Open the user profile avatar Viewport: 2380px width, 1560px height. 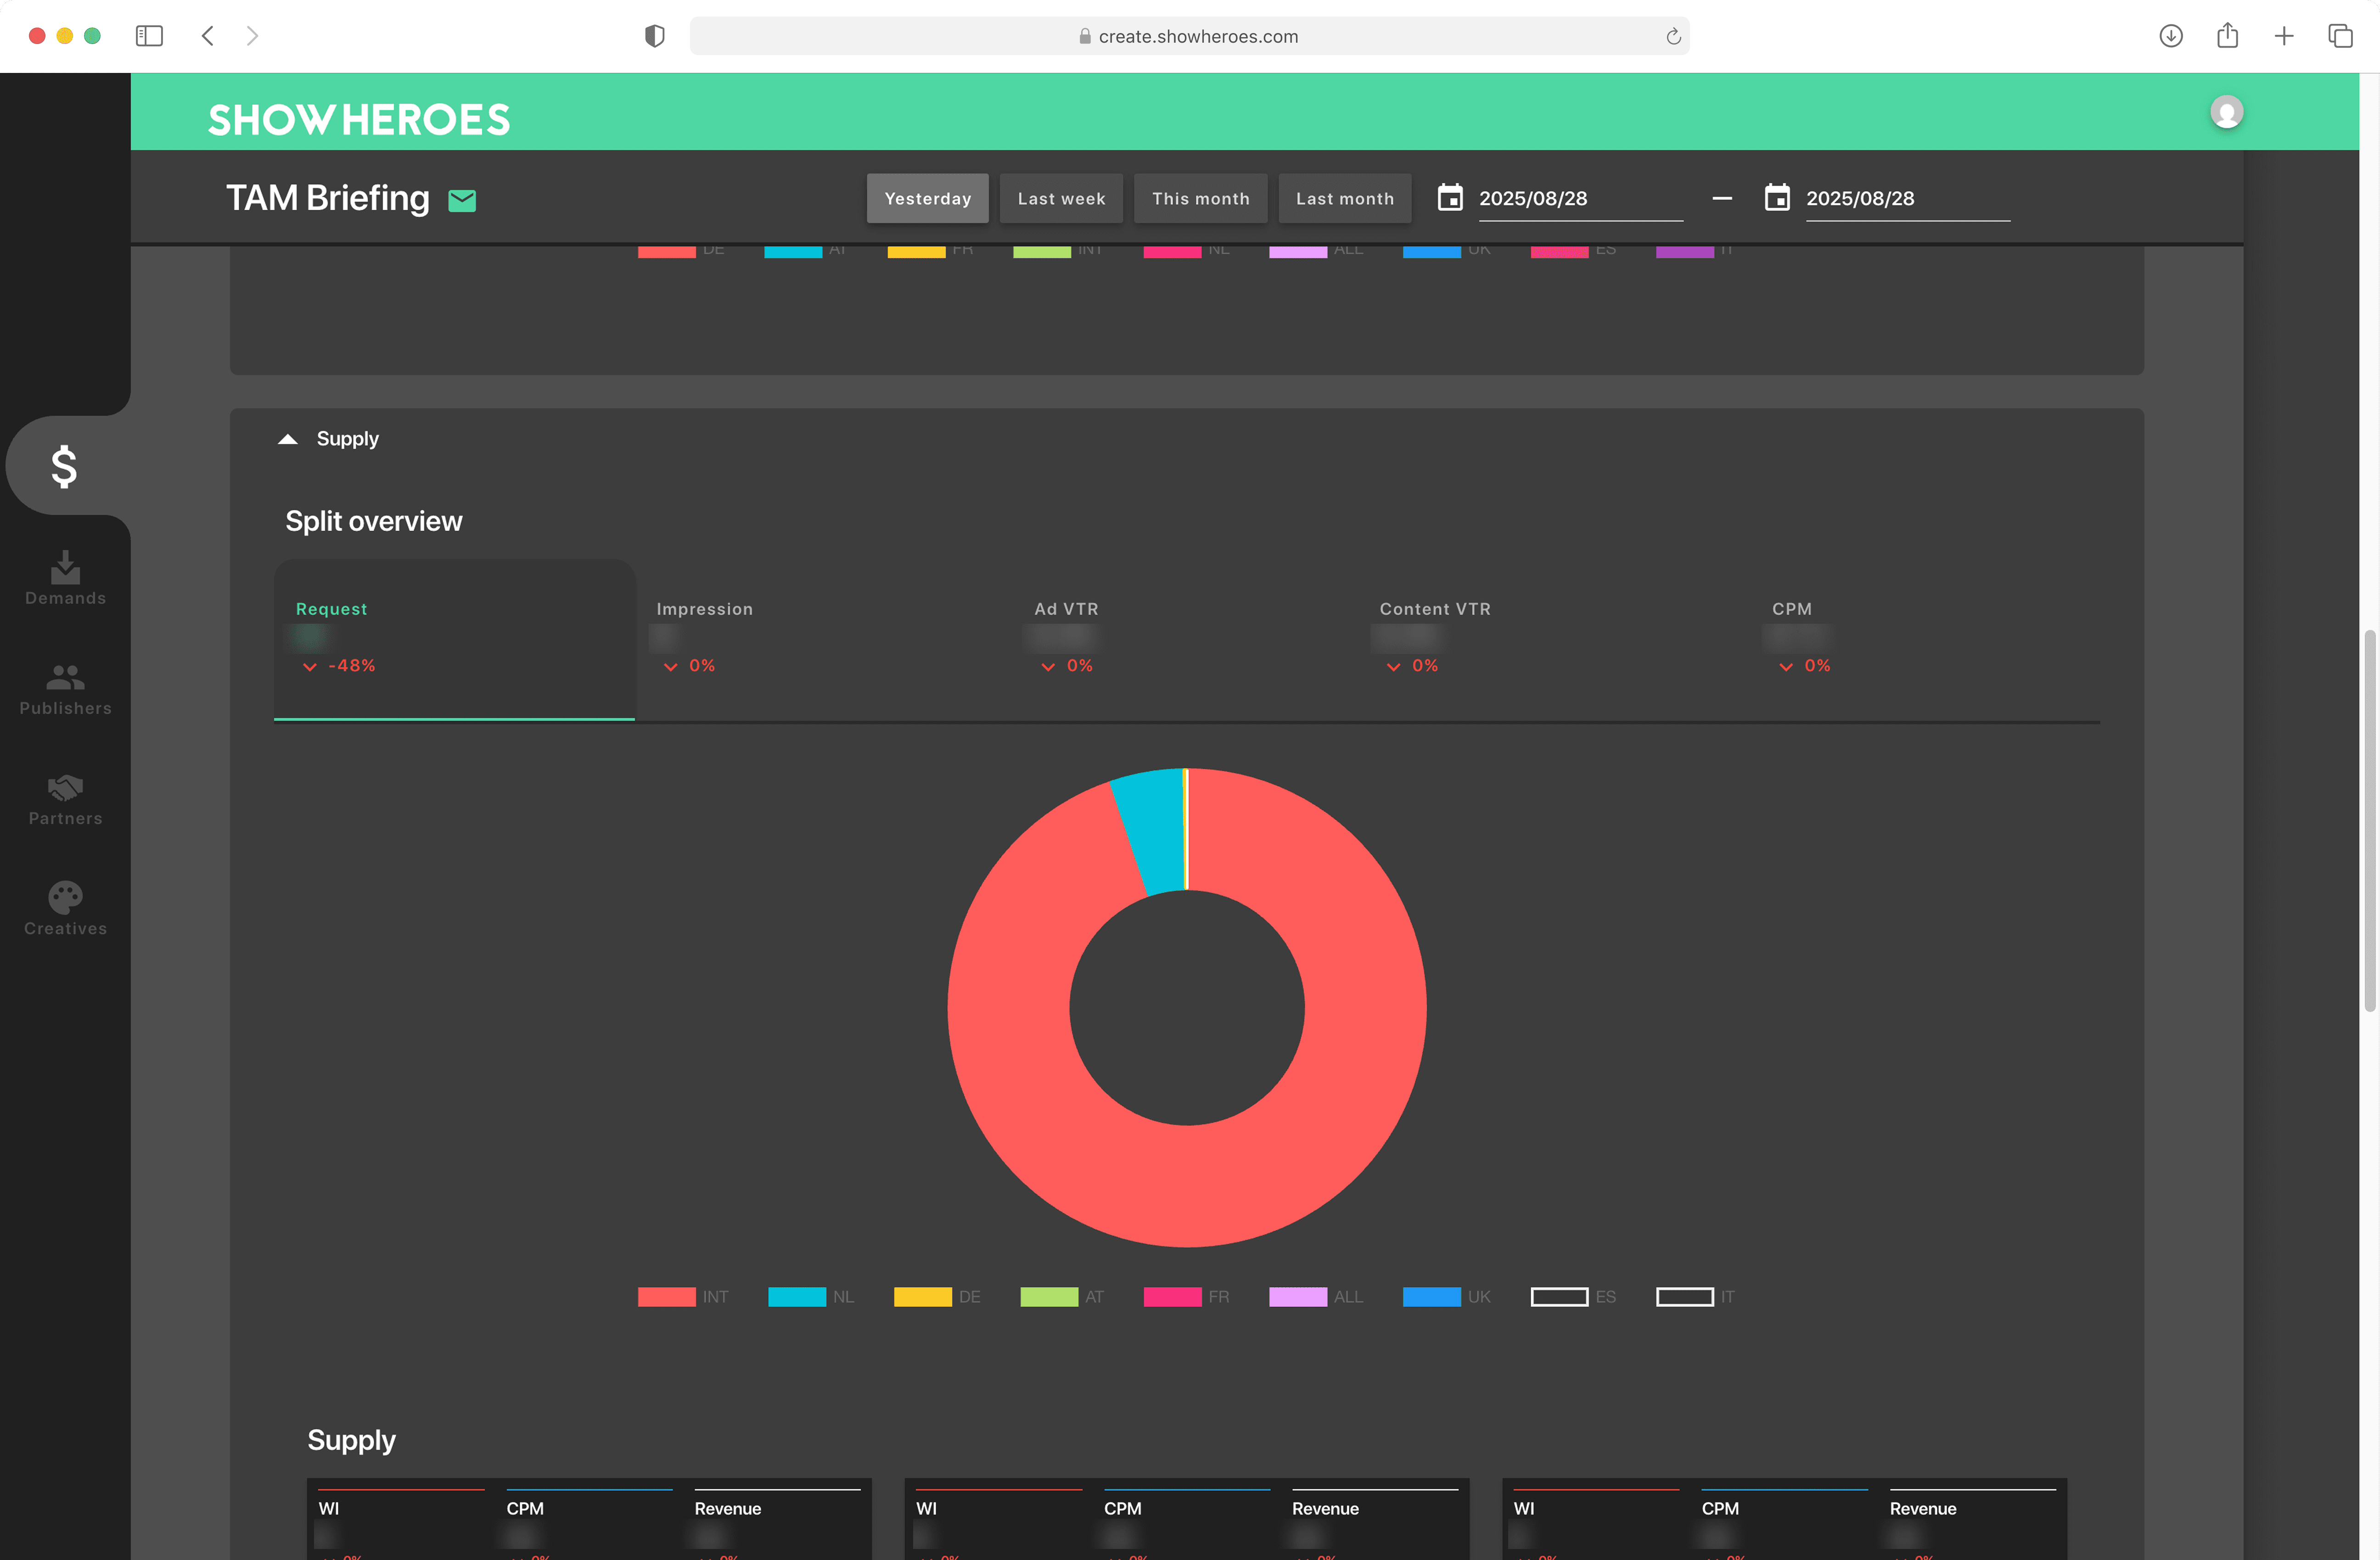point(2226,112)
